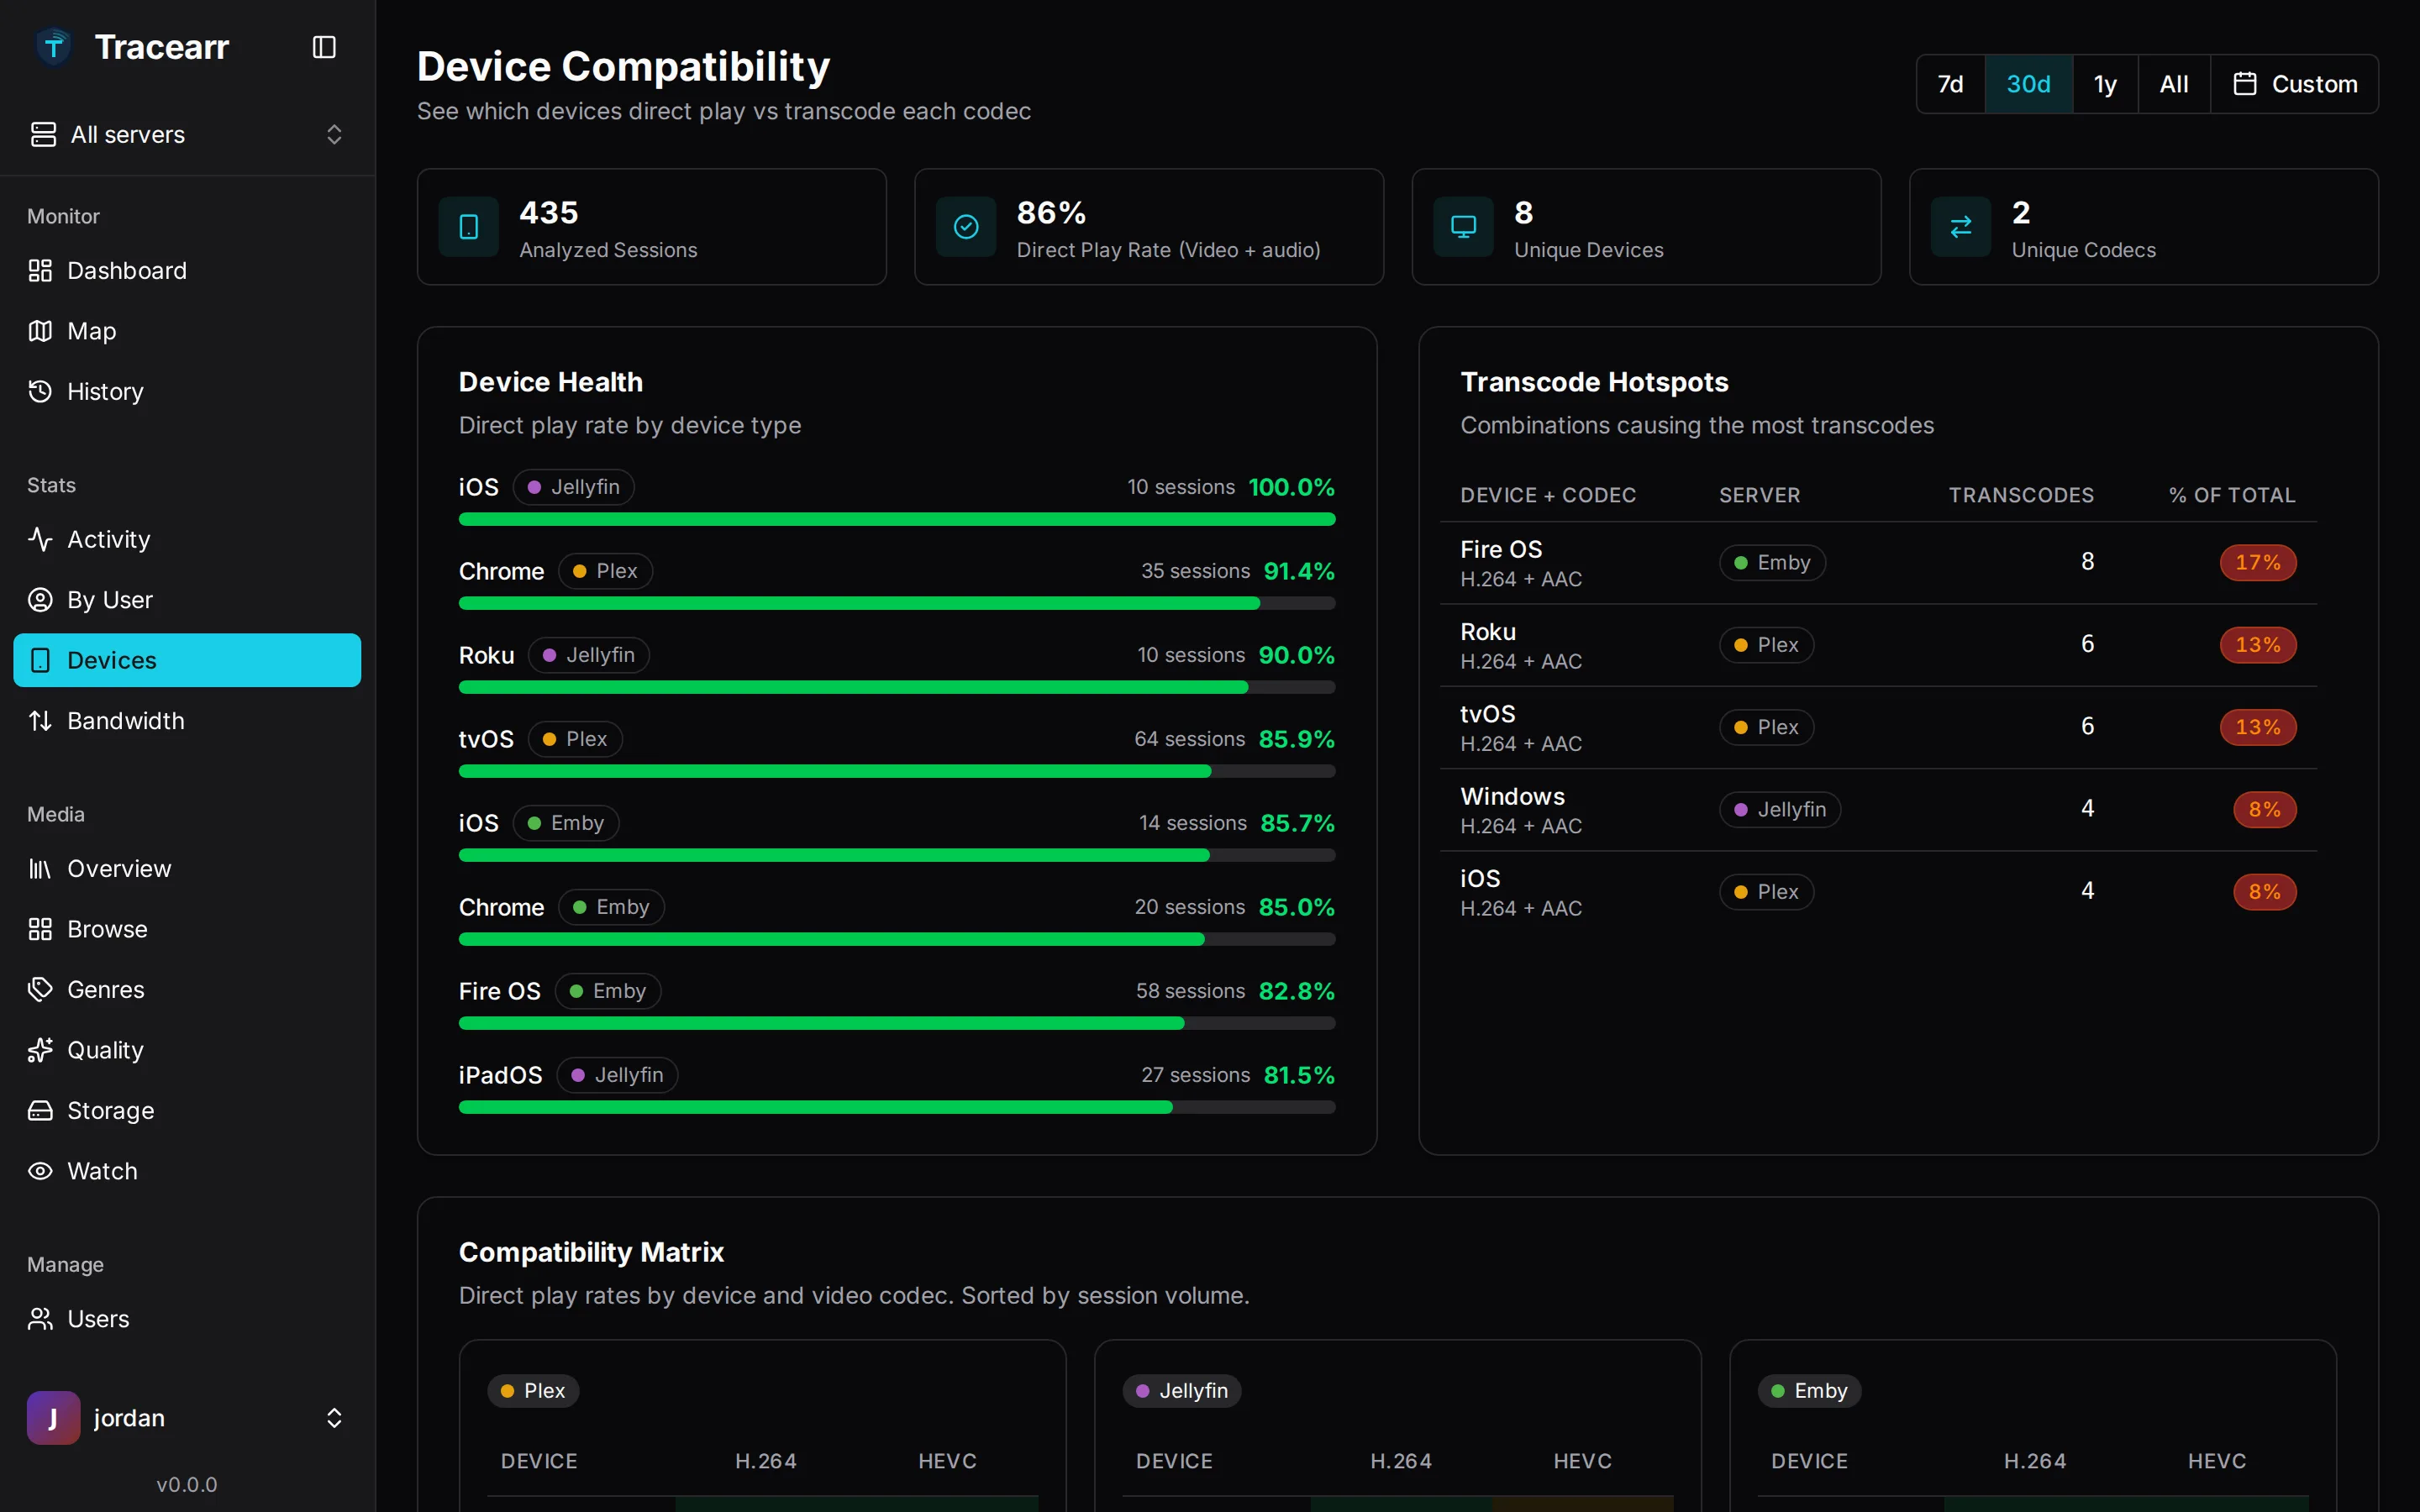
Task: Open the Map page
Action: point(187,331)
